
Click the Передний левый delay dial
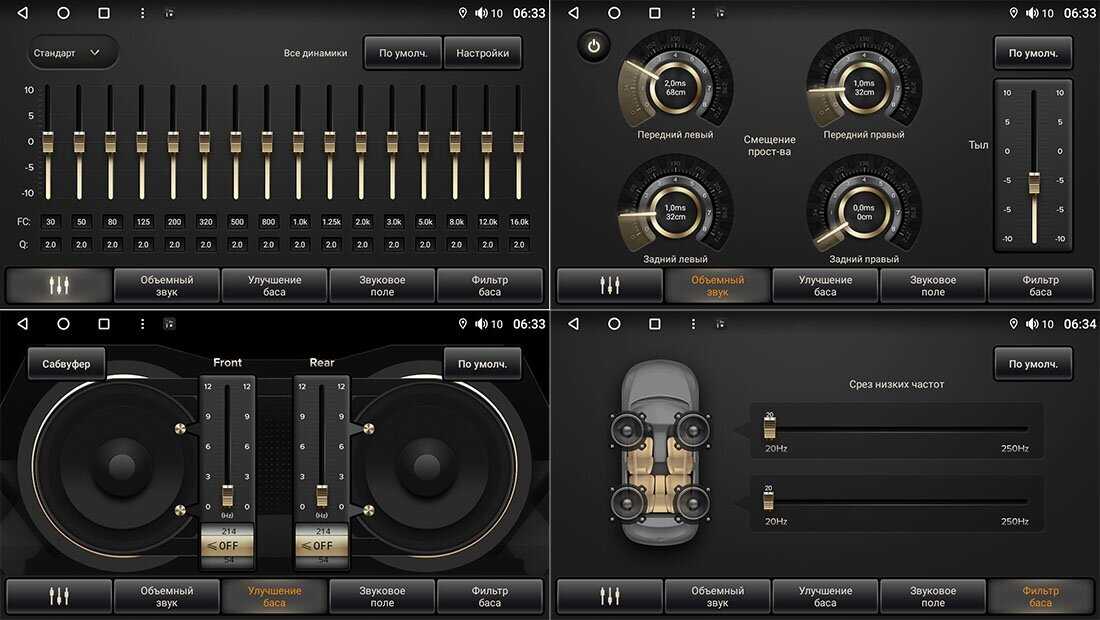675,87
